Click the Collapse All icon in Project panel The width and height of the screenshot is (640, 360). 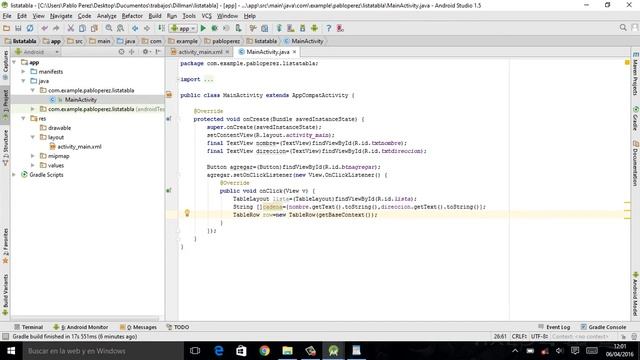[x=132, y=52]
